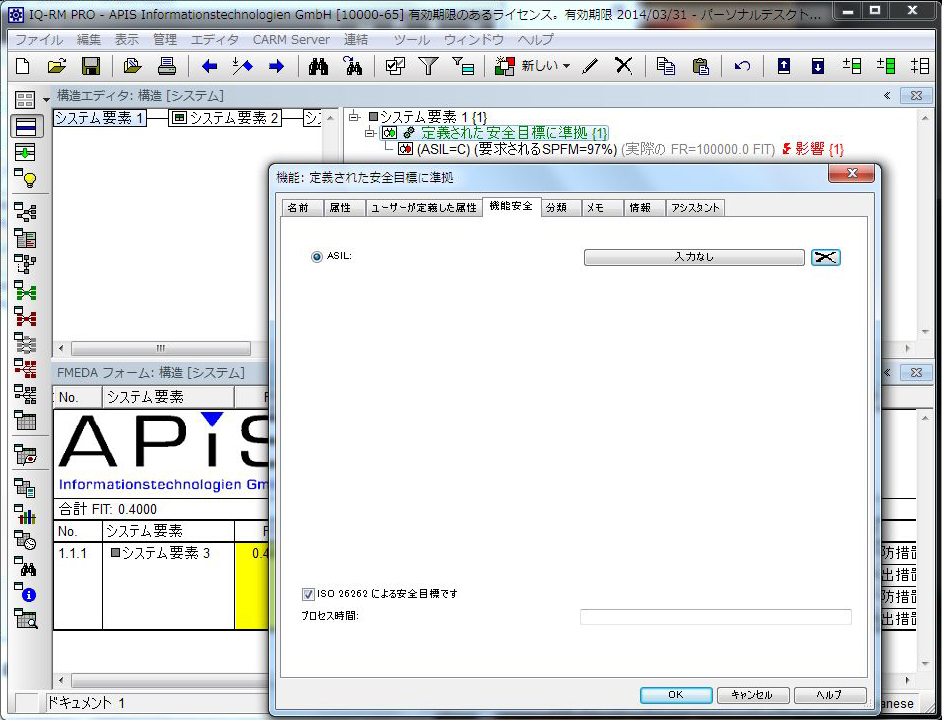942x720 pixels.
Task: Paste using the clipboard toolbar icon
Action: tap(700, 66)
